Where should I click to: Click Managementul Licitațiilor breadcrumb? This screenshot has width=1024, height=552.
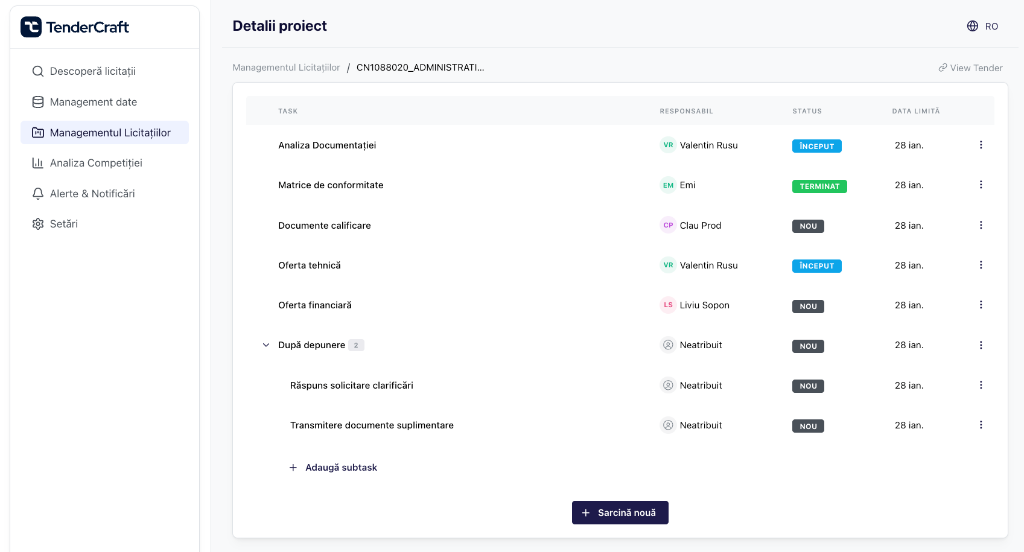pyautogui.click(x=286, y=68)
